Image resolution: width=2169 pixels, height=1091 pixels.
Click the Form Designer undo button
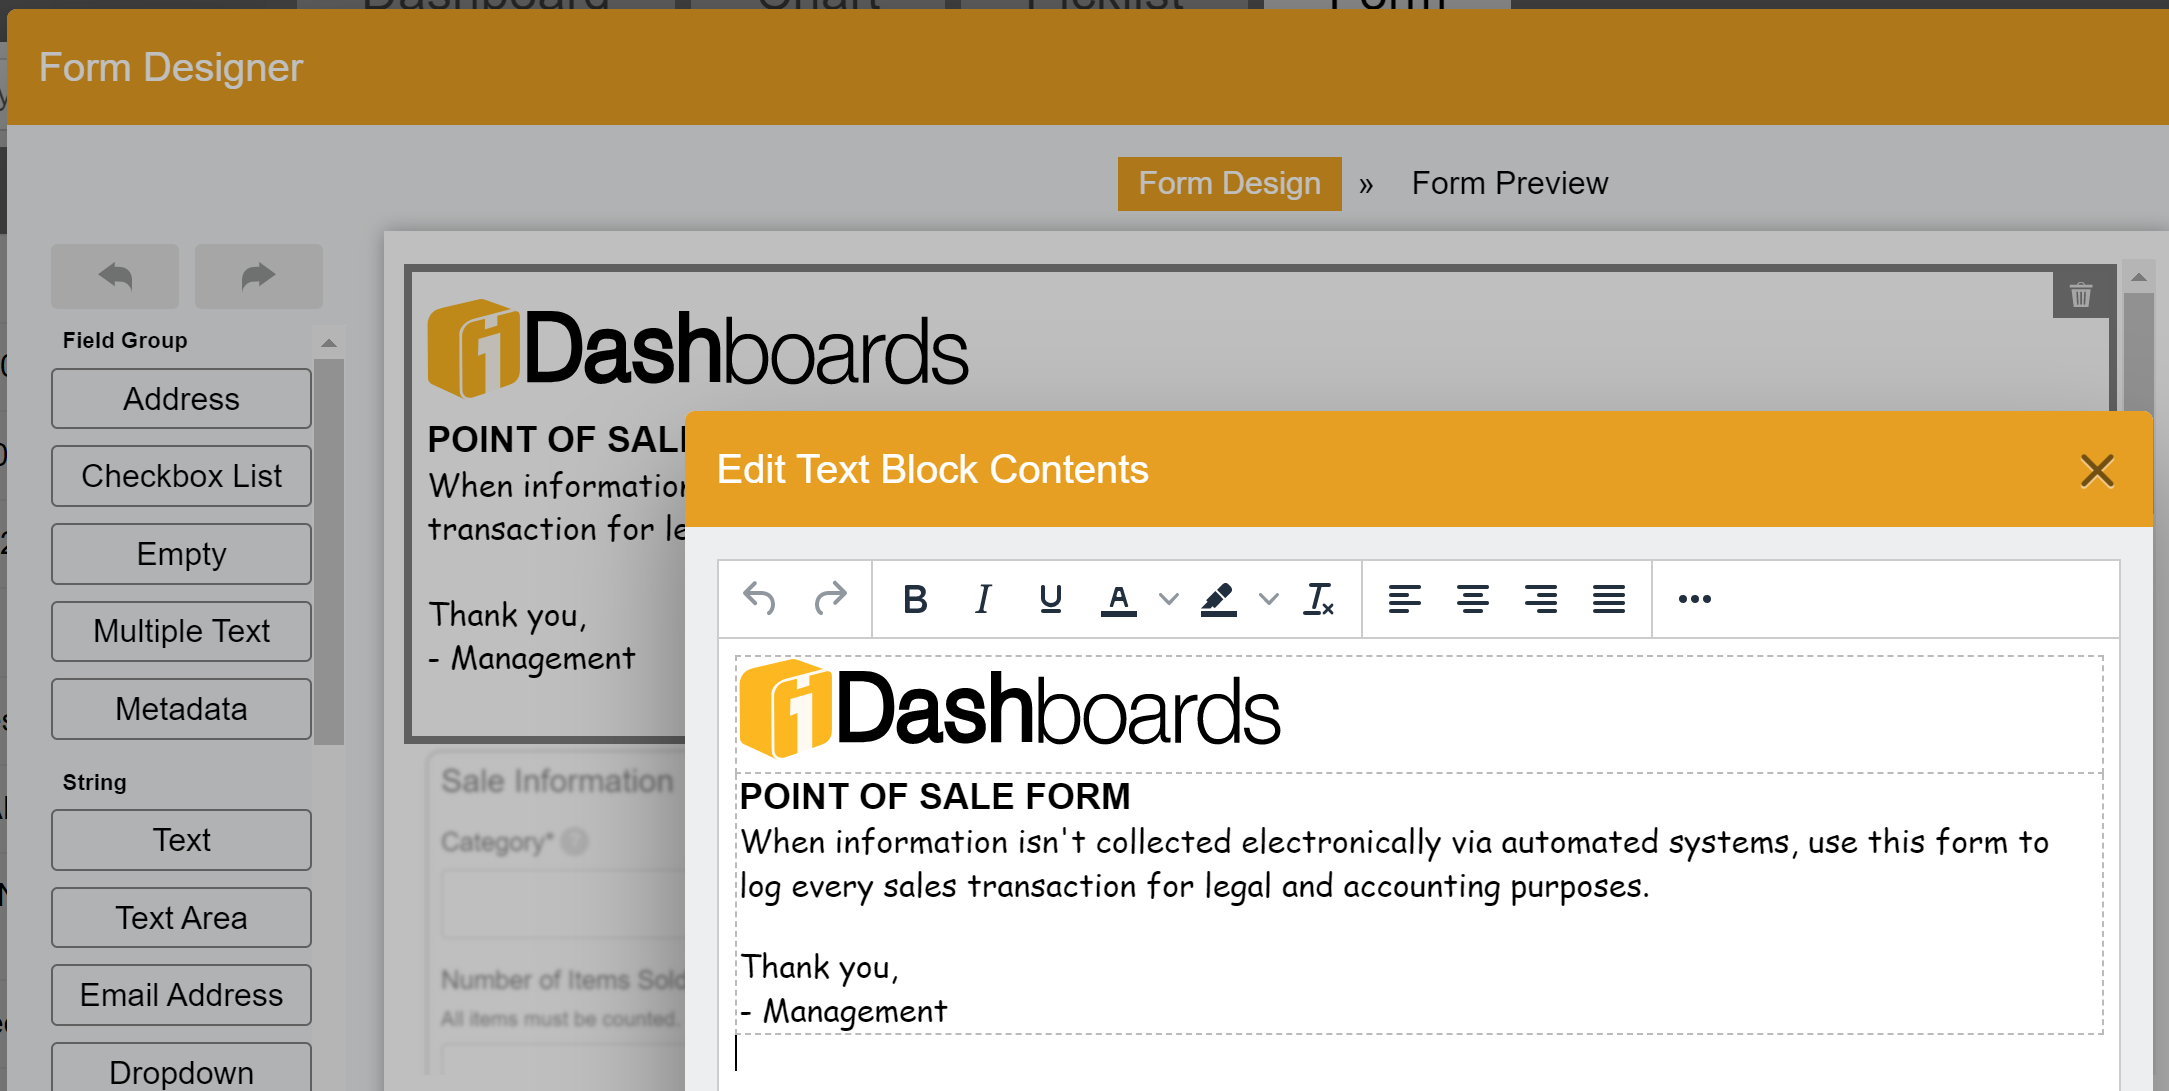click(x=115, y=276)
